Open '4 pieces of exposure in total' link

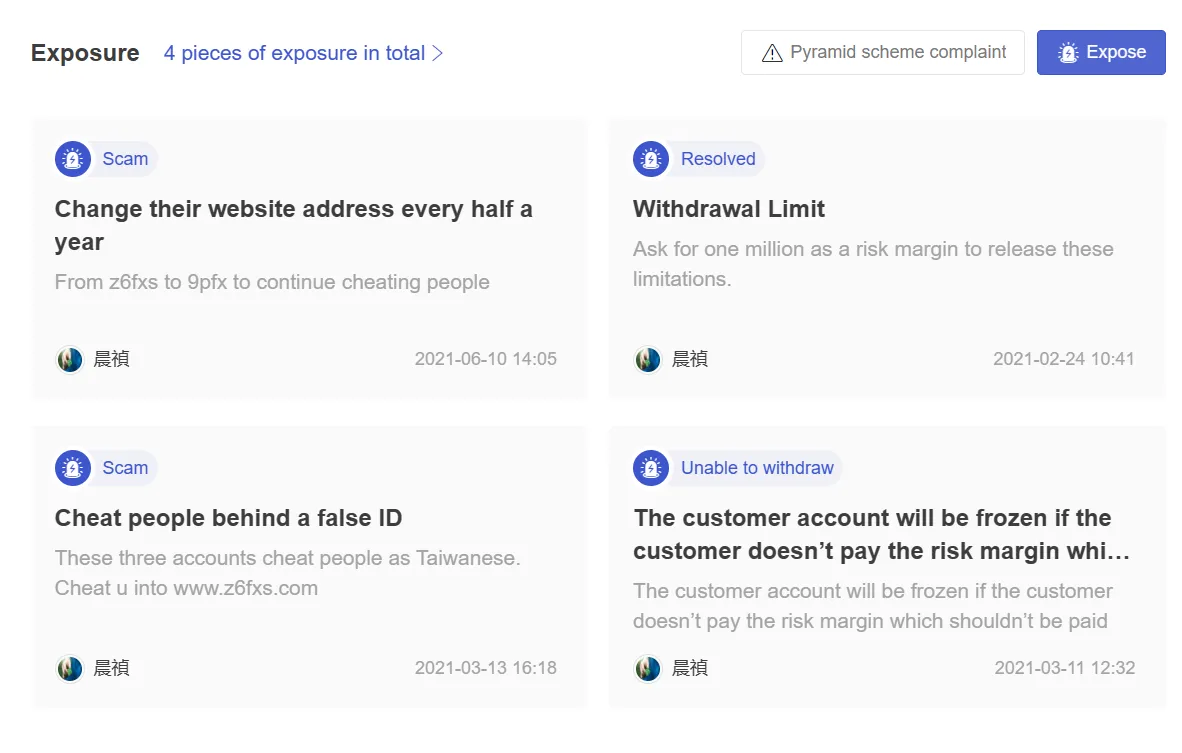(x=295, y=54)
